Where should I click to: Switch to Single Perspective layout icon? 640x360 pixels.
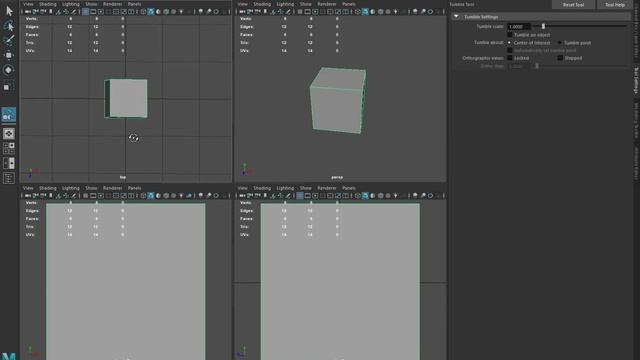9,133
